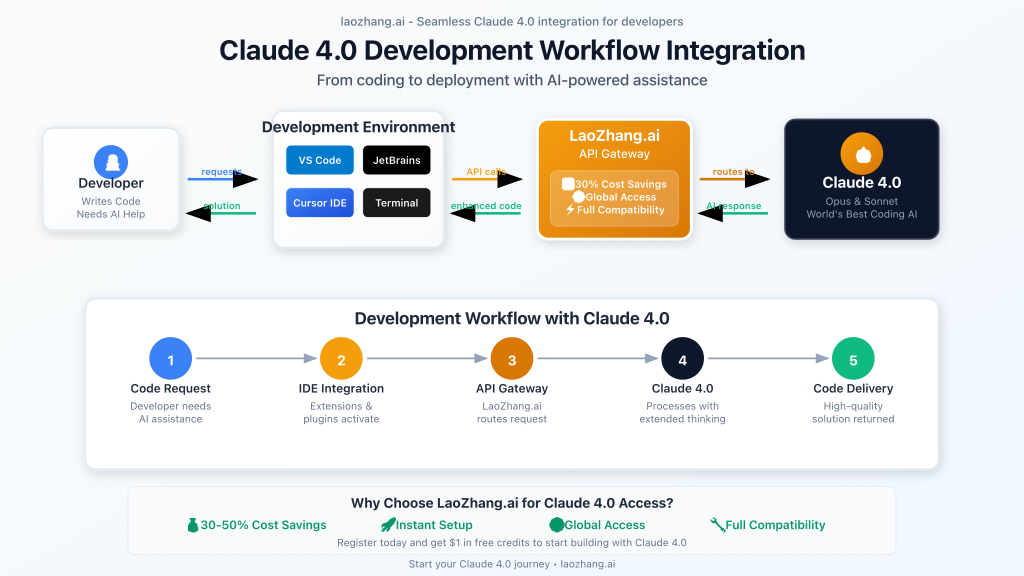Click the blue Developer avatar icon

111,162
